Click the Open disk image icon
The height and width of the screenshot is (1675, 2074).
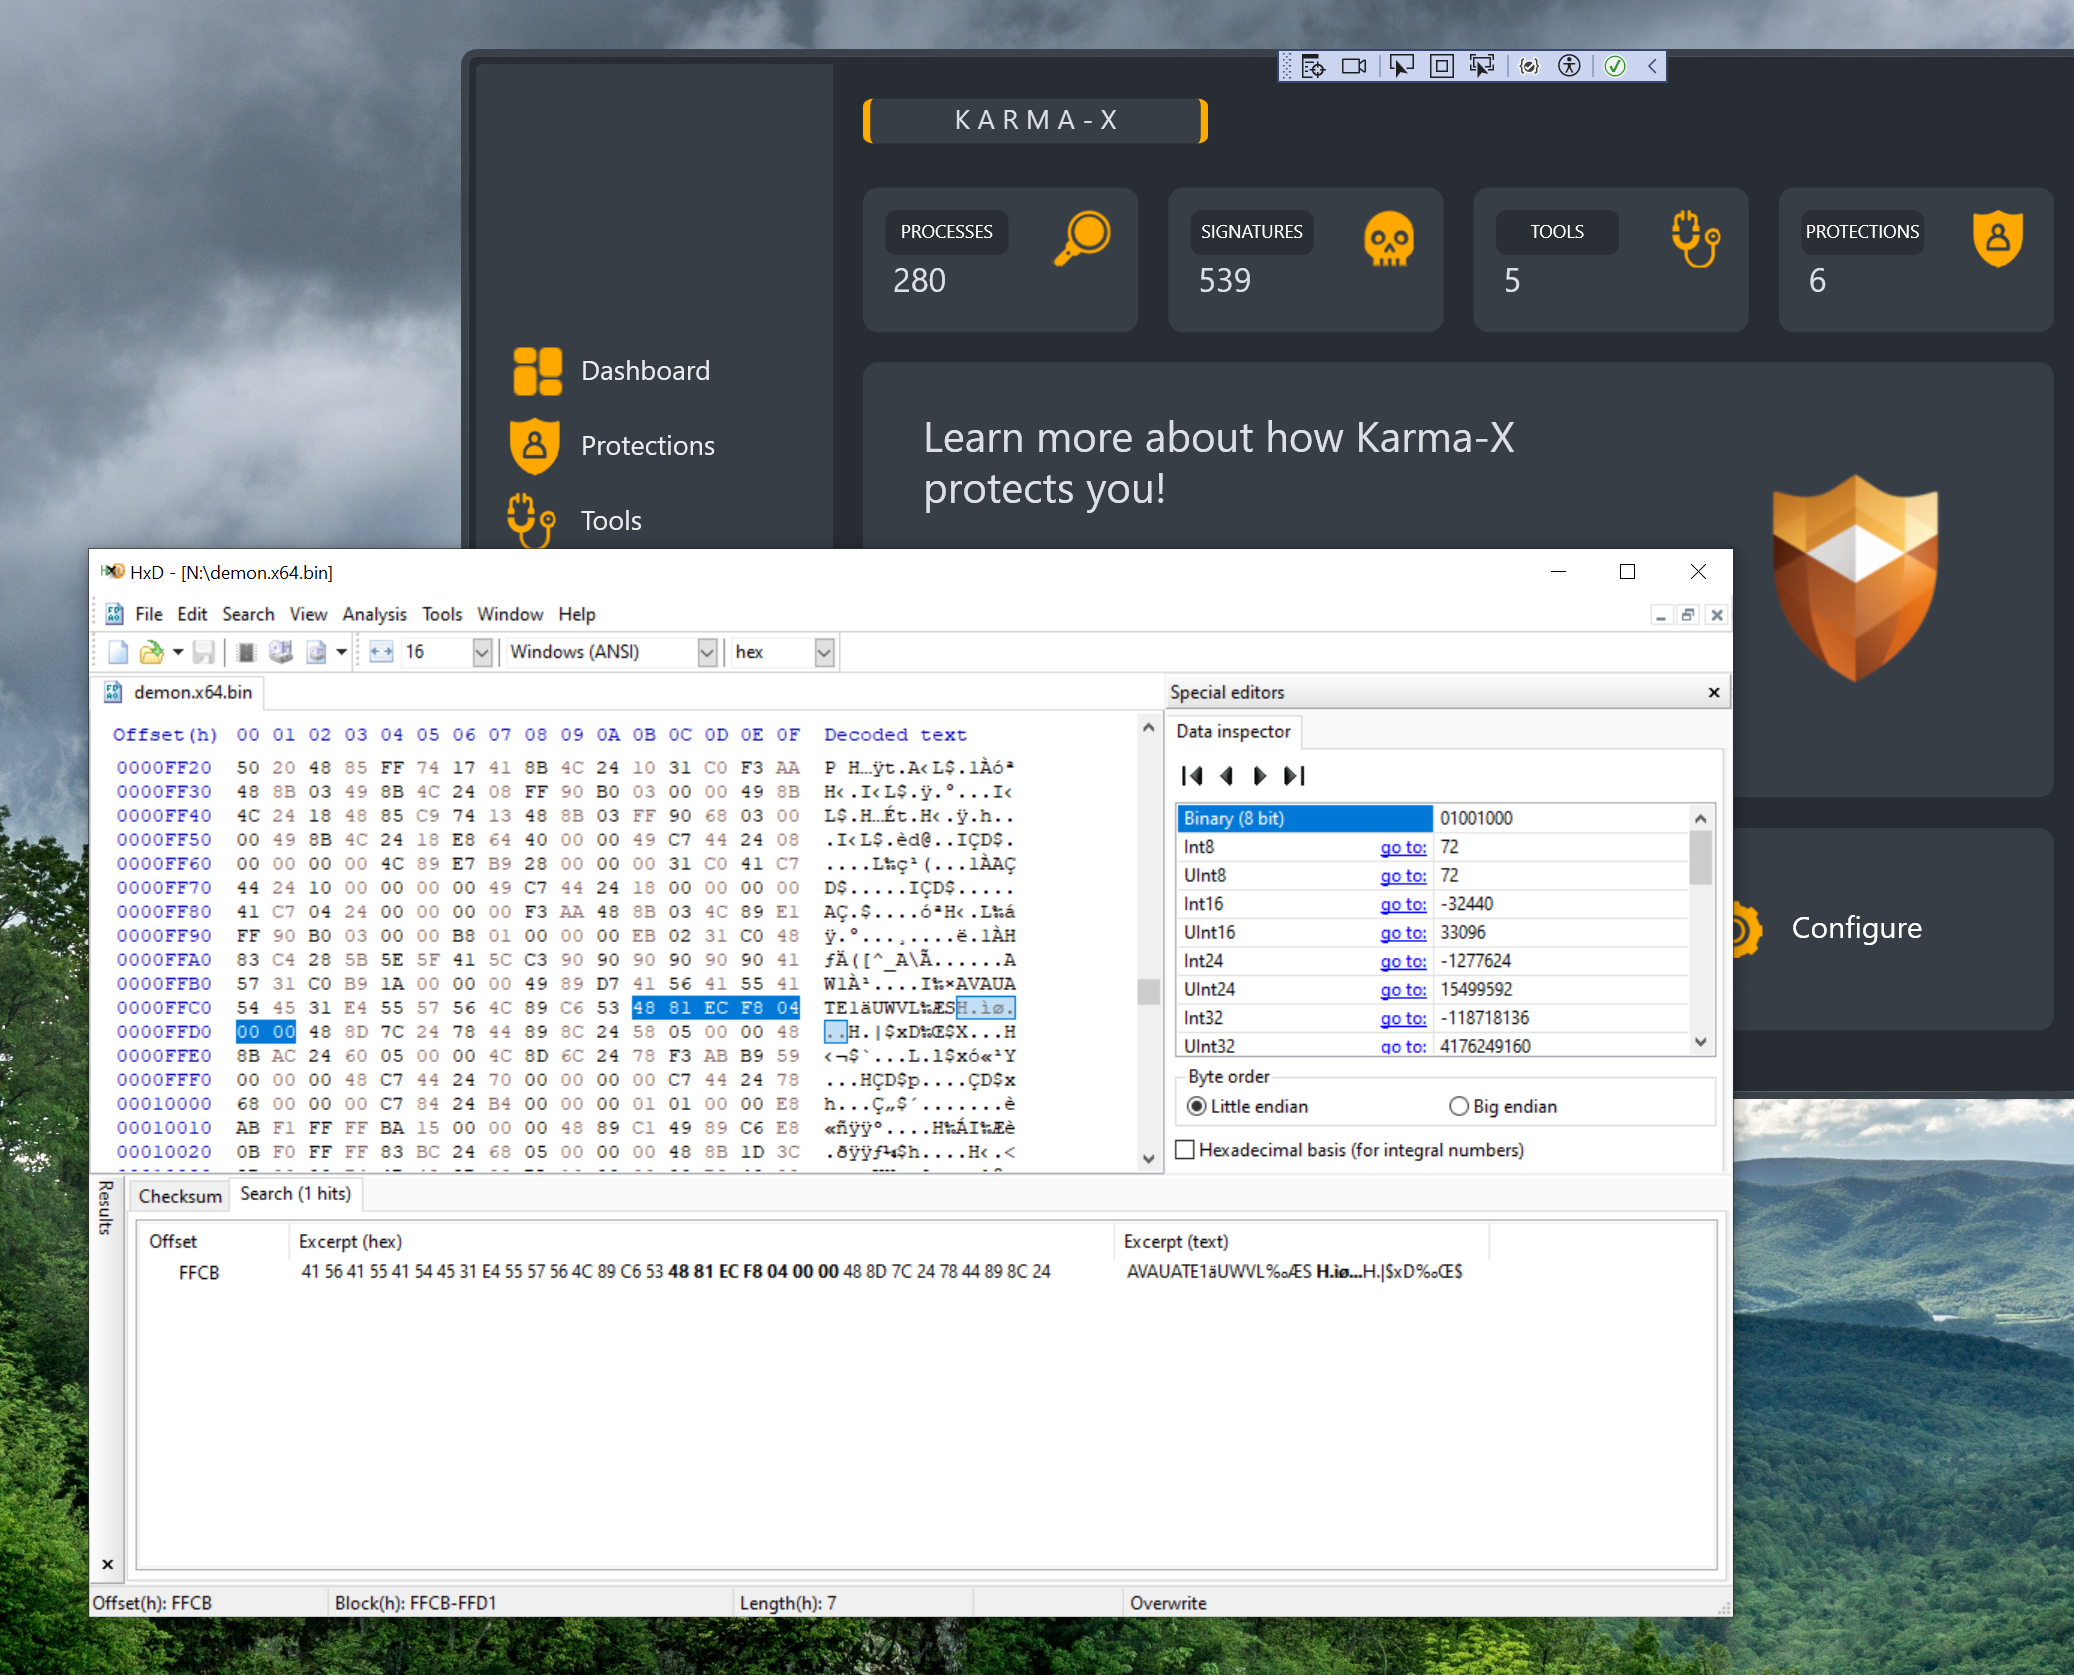click(316, 652)
